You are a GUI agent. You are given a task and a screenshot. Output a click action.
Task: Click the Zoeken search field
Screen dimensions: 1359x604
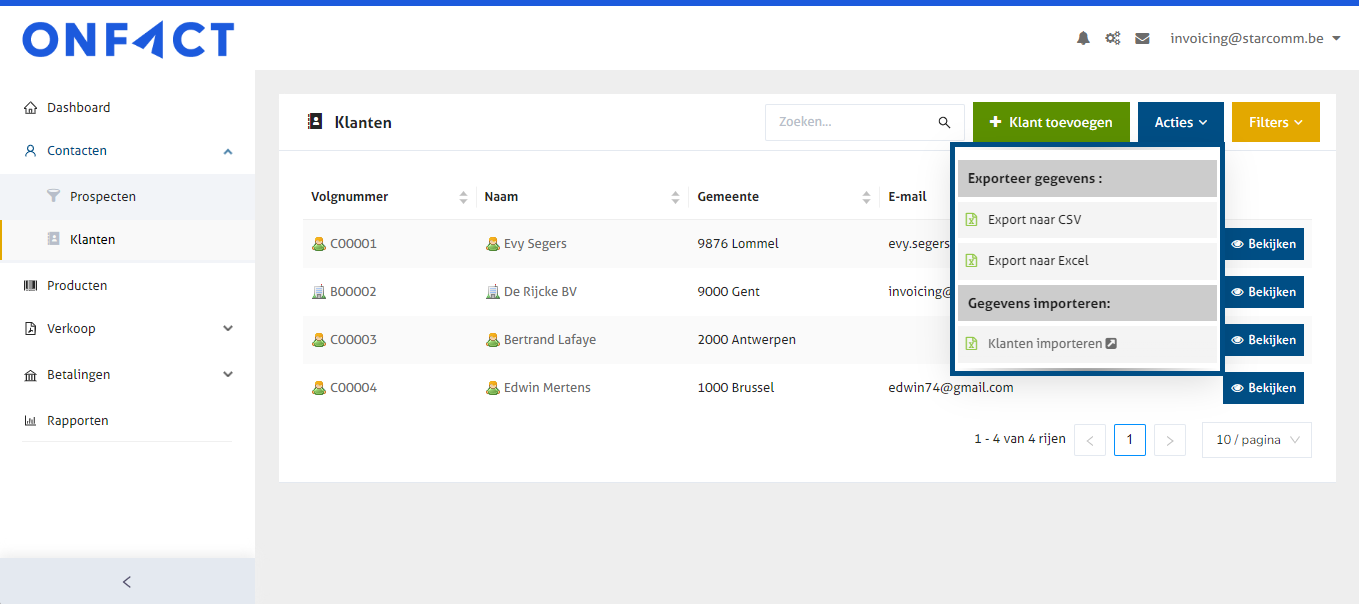pos(850,122)
